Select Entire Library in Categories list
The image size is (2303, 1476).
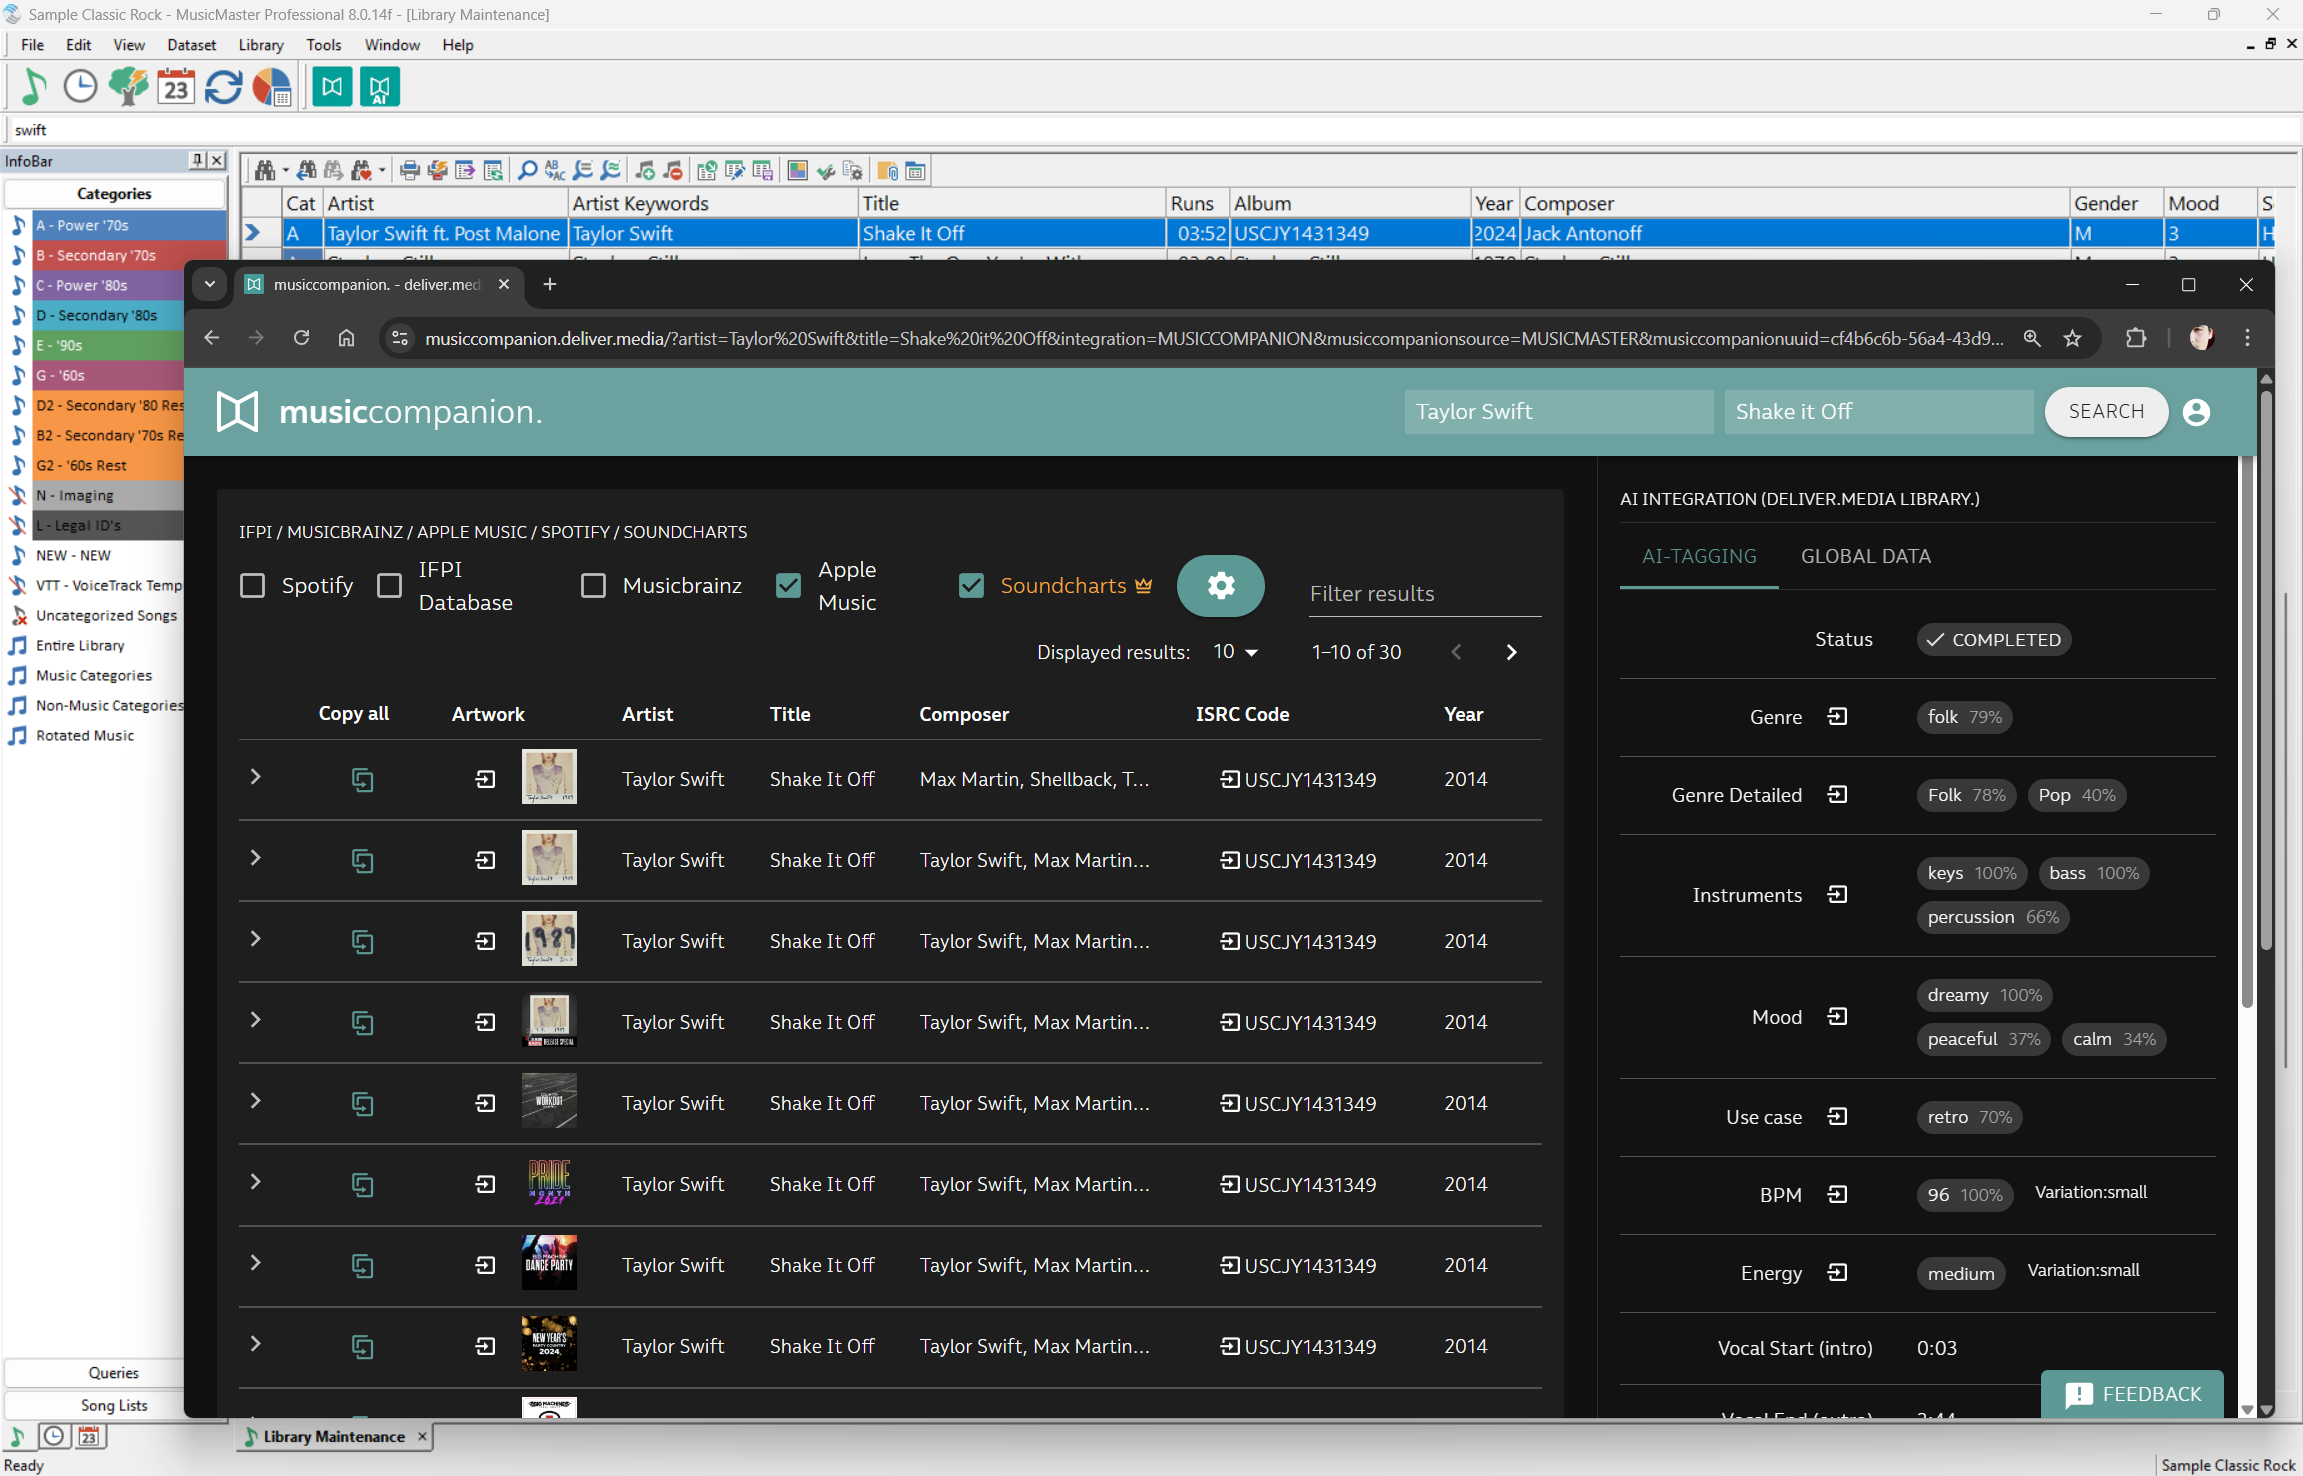[80, 646]
